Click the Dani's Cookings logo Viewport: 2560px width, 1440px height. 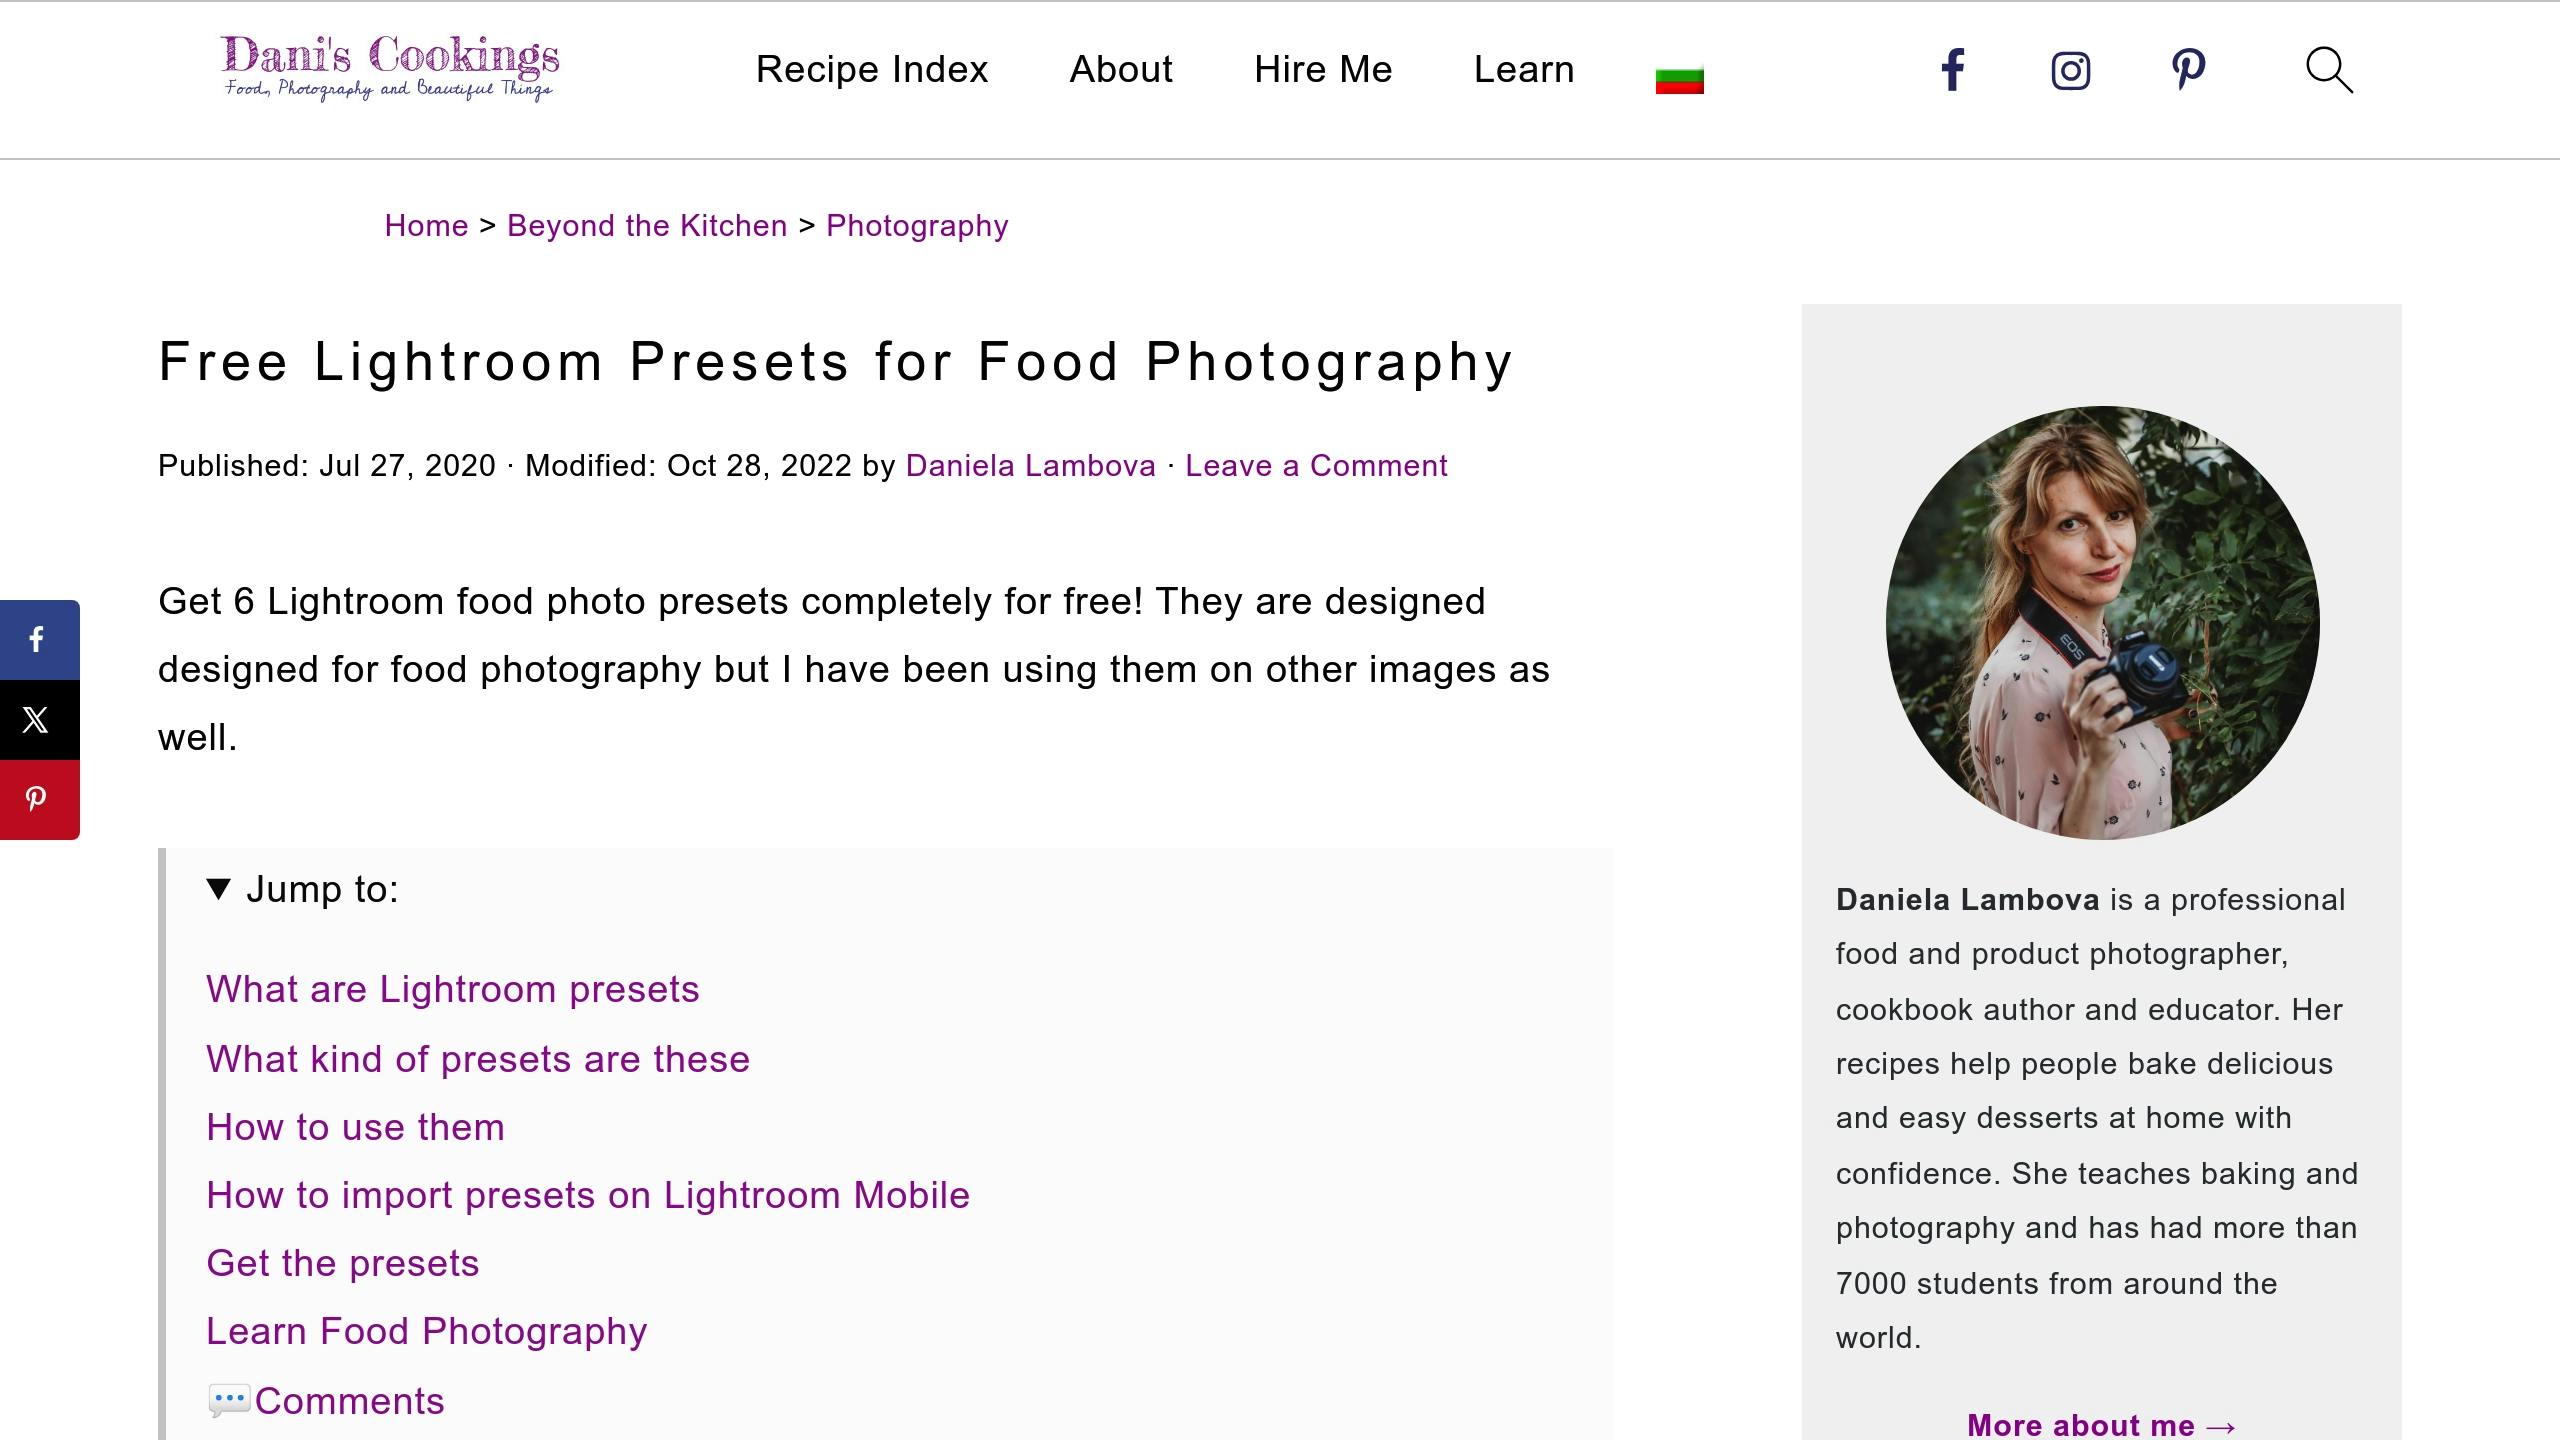[389, 68]
